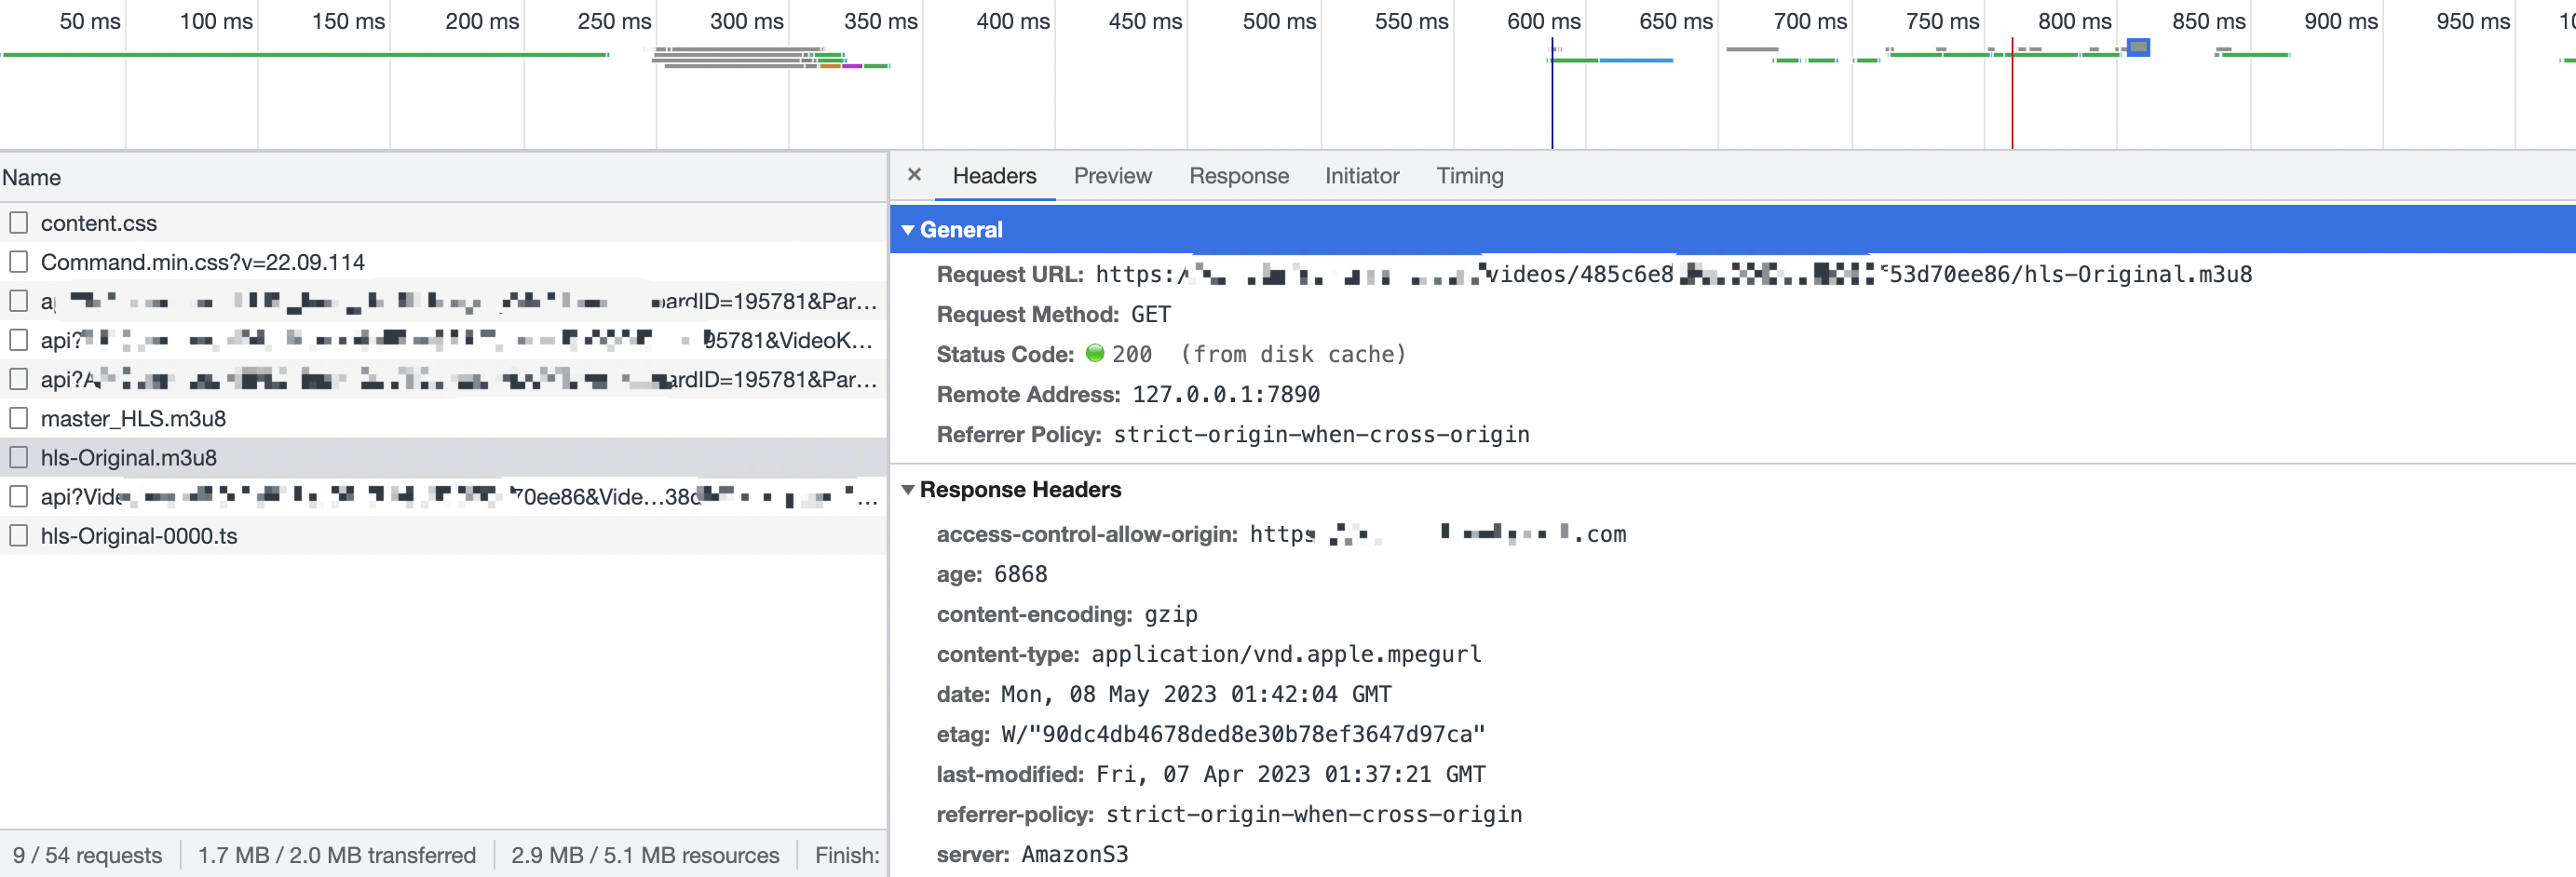Click the '9 / 54 requests' status entry
Image resolution: width=2576 pixels, height=877 pixels.
tap(87, 856)
